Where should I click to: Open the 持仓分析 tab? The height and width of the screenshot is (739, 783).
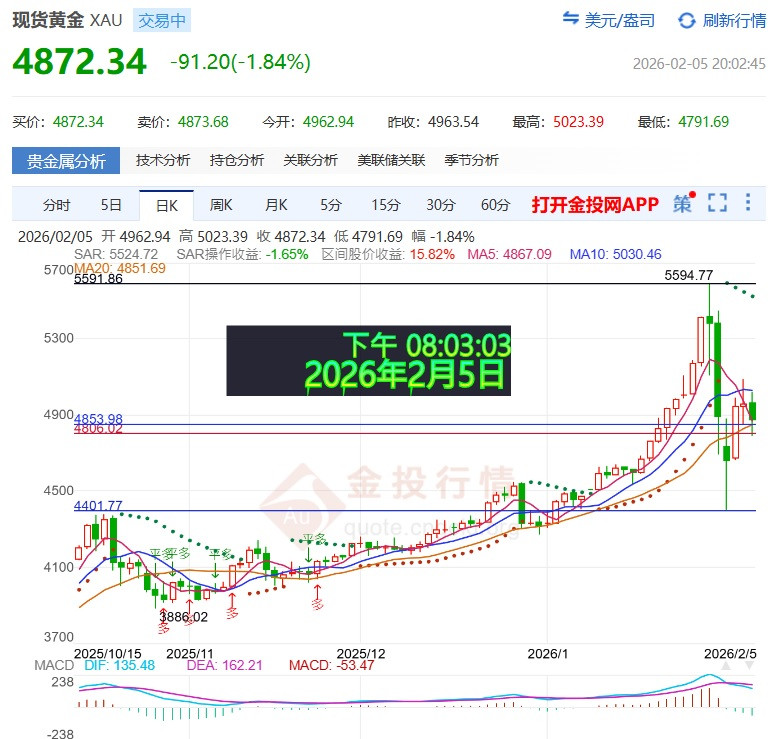pos(237,160)
